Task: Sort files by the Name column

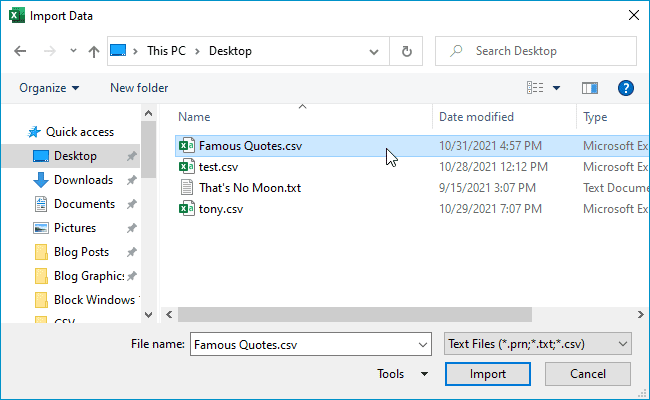Action: (x=194, y=117)
